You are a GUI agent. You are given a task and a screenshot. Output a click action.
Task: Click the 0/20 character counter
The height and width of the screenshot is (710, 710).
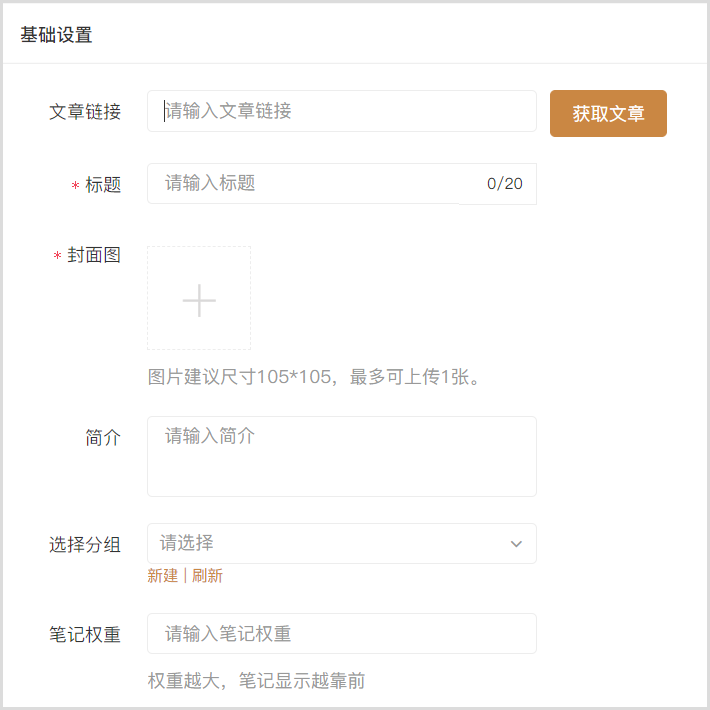504,184
